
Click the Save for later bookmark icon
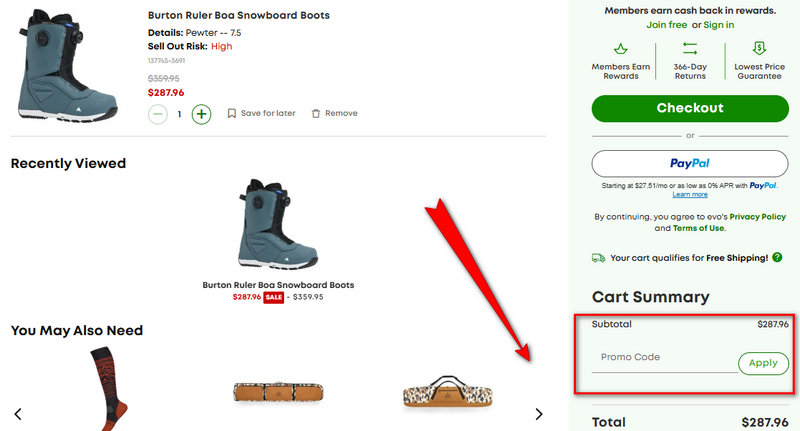coord(232,114)
